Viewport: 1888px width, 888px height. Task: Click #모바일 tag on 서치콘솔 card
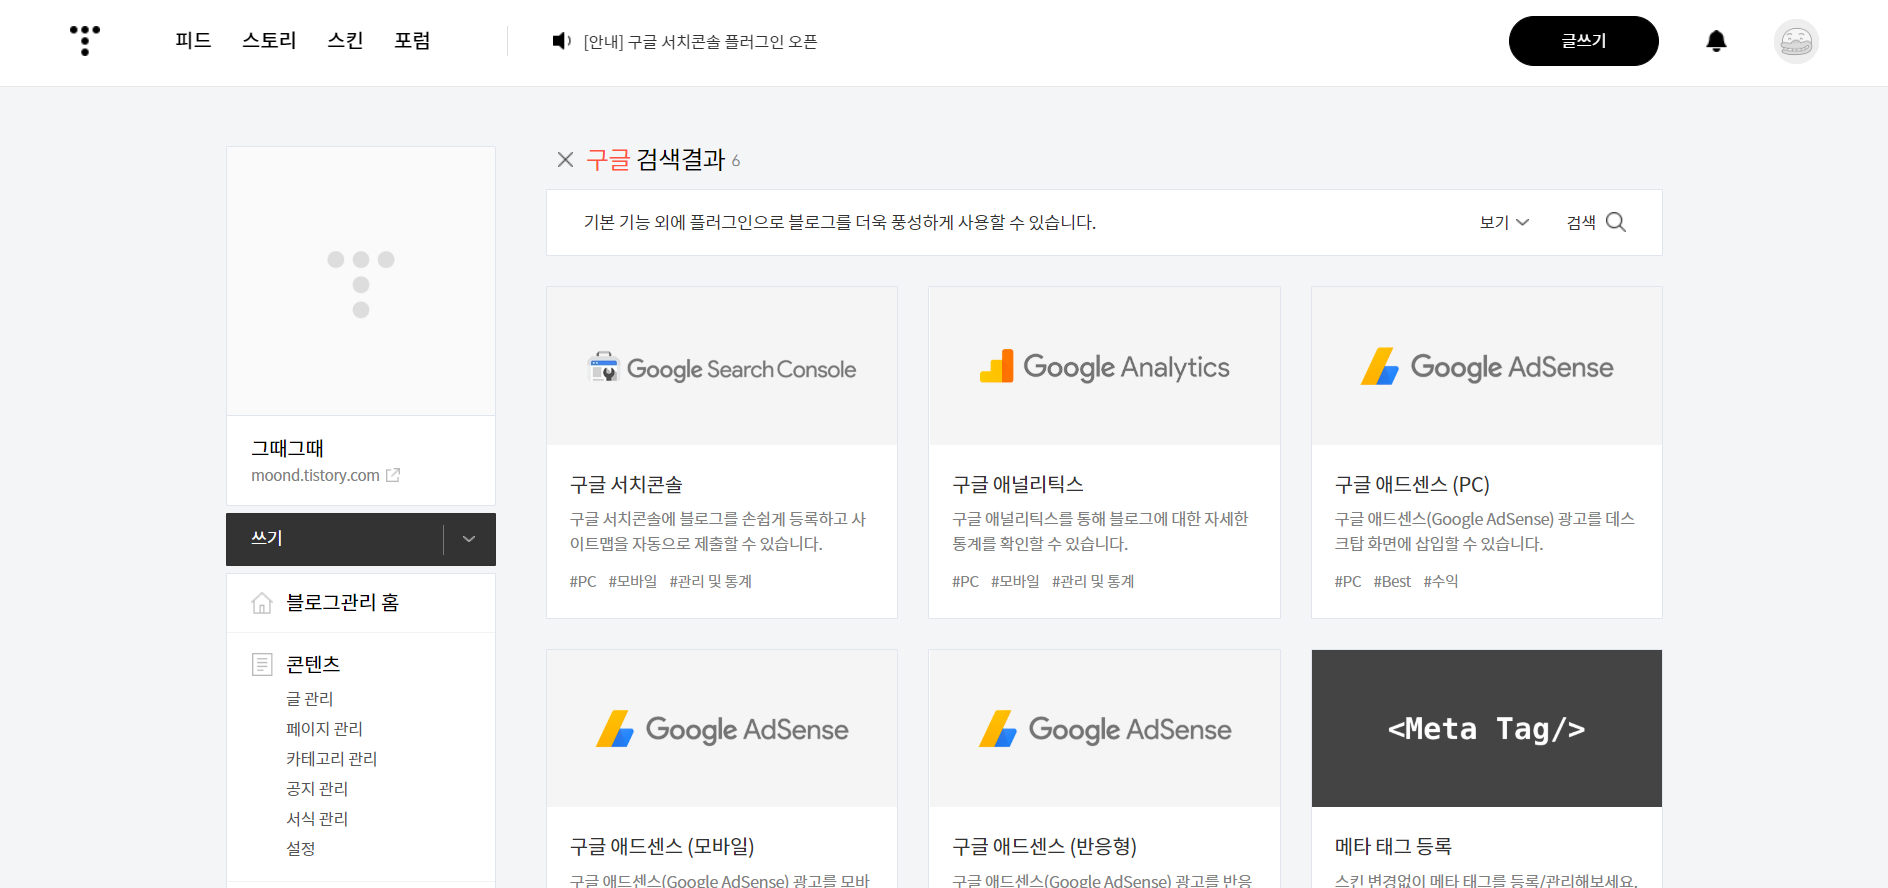coord(633,582)
